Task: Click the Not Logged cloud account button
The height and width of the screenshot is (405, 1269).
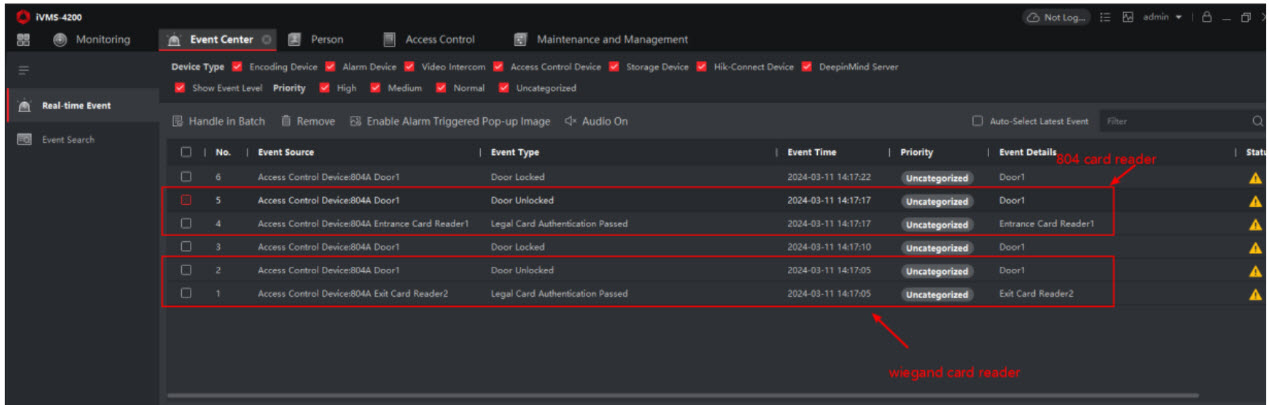Action: 1057,17
